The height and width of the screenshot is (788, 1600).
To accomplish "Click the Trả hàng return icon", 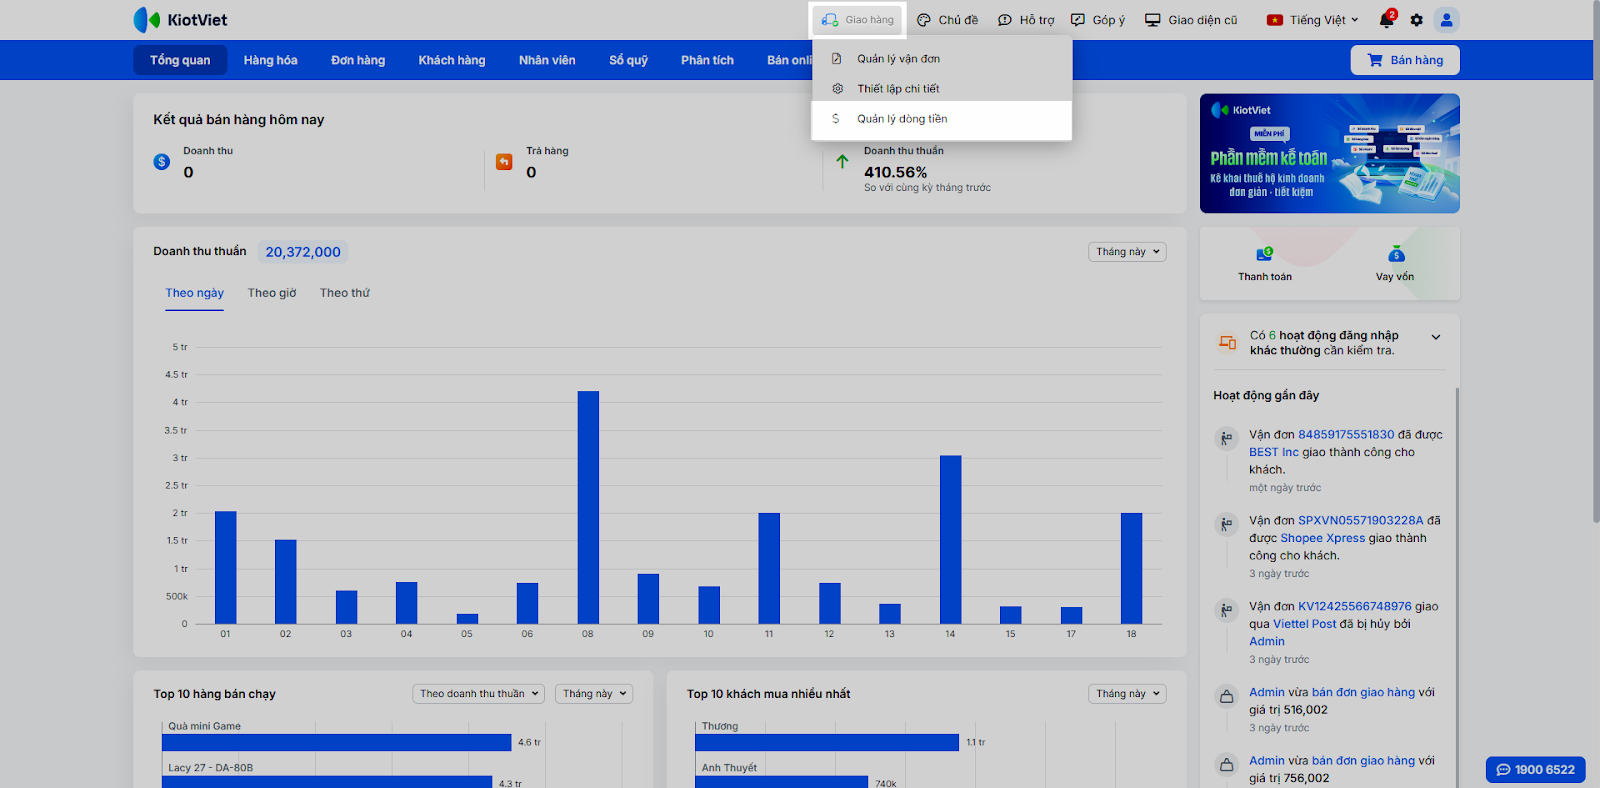I will 504,162.
